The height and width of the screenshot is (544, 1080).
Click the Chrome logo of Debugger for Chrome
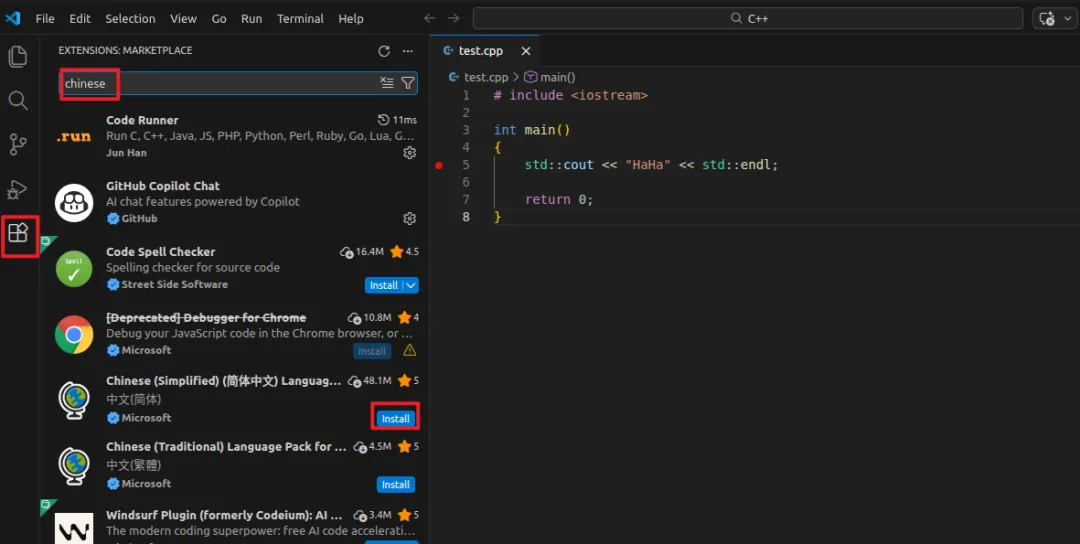pyautogui.click(x=74, y=335)
